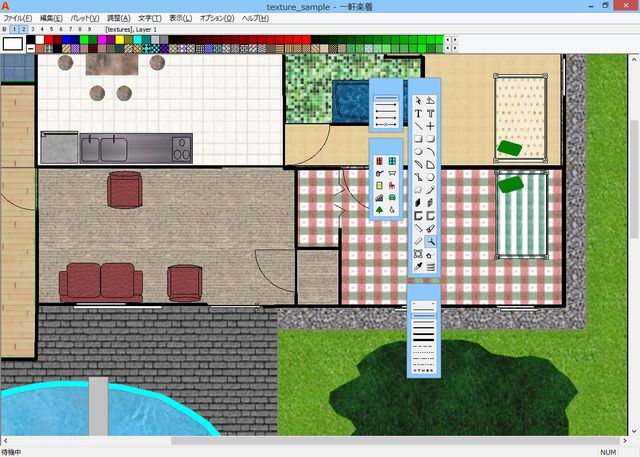The image size is (640, 457).
Task: Select the chair furniture parts icon
Action: (392, 185)
